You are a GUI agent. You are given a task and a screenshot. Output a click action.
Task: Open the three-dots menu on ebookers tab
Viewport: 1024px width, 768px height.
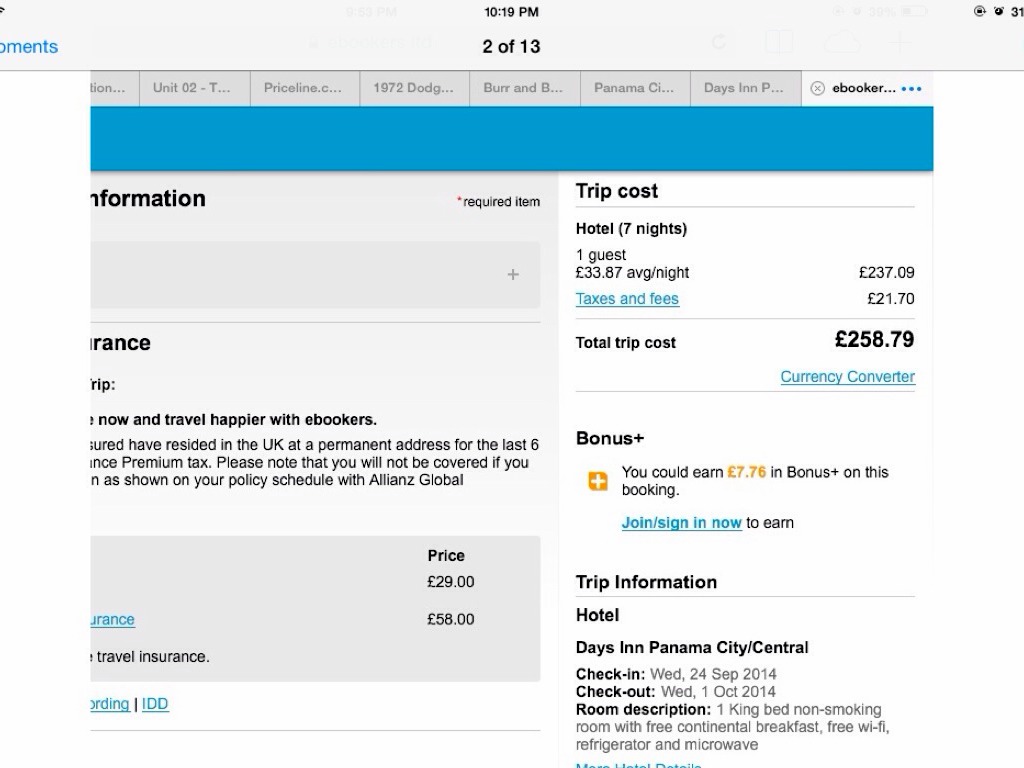click(910, 88)
